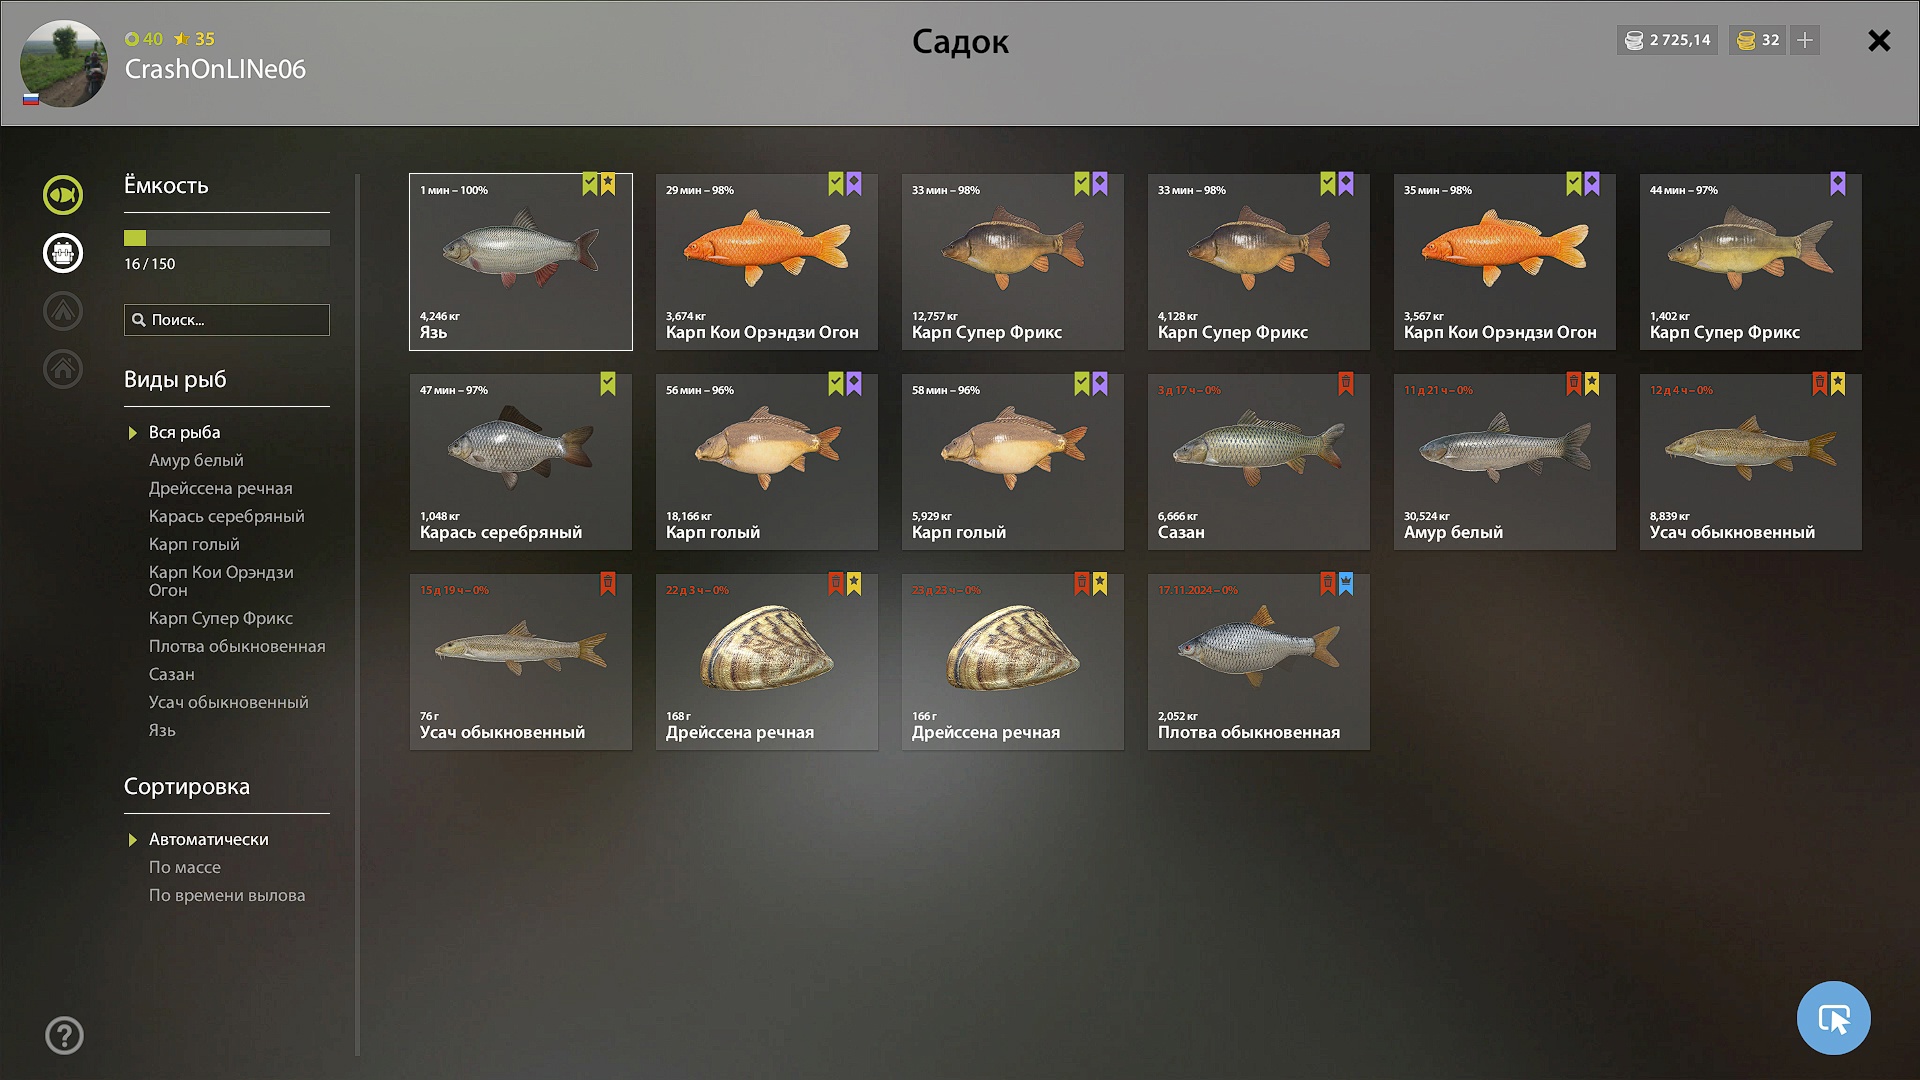Select the Язь fish card

(x=521, y=262)
